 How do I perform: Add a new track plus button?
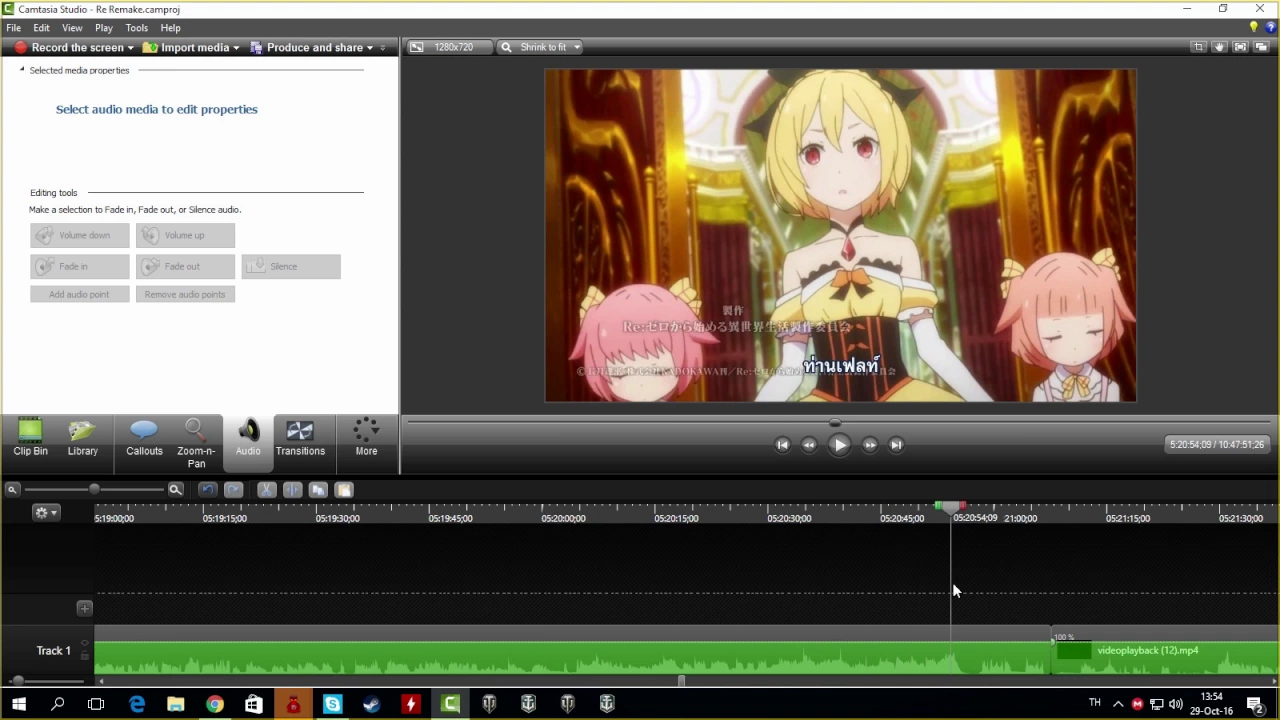(84, 608)
